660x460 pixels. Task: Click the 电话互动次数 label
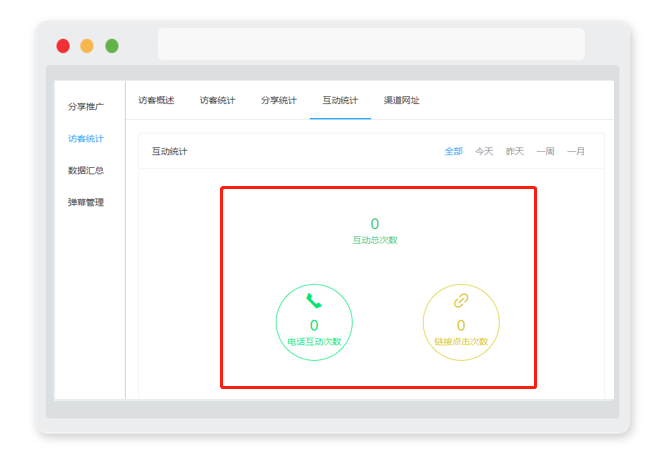coord(314,341)
